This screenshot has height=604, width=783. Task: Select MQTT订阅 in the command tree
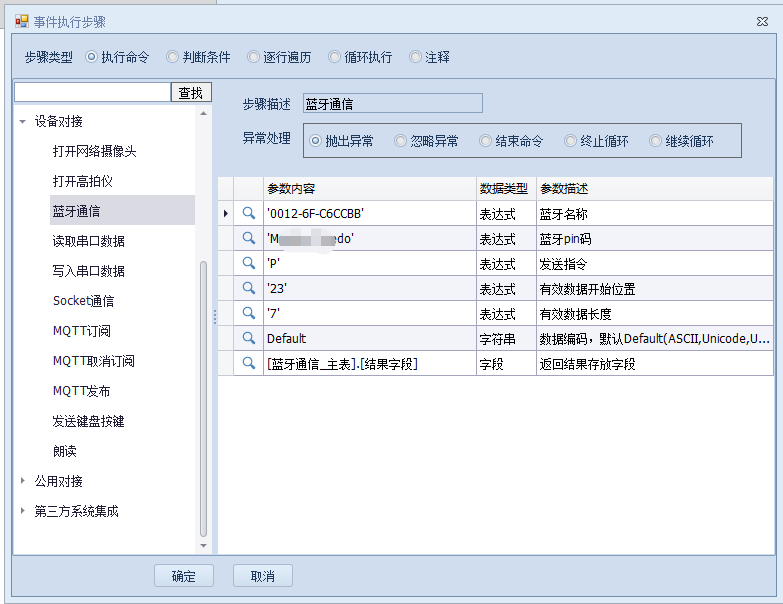click(x=81, y=331)
